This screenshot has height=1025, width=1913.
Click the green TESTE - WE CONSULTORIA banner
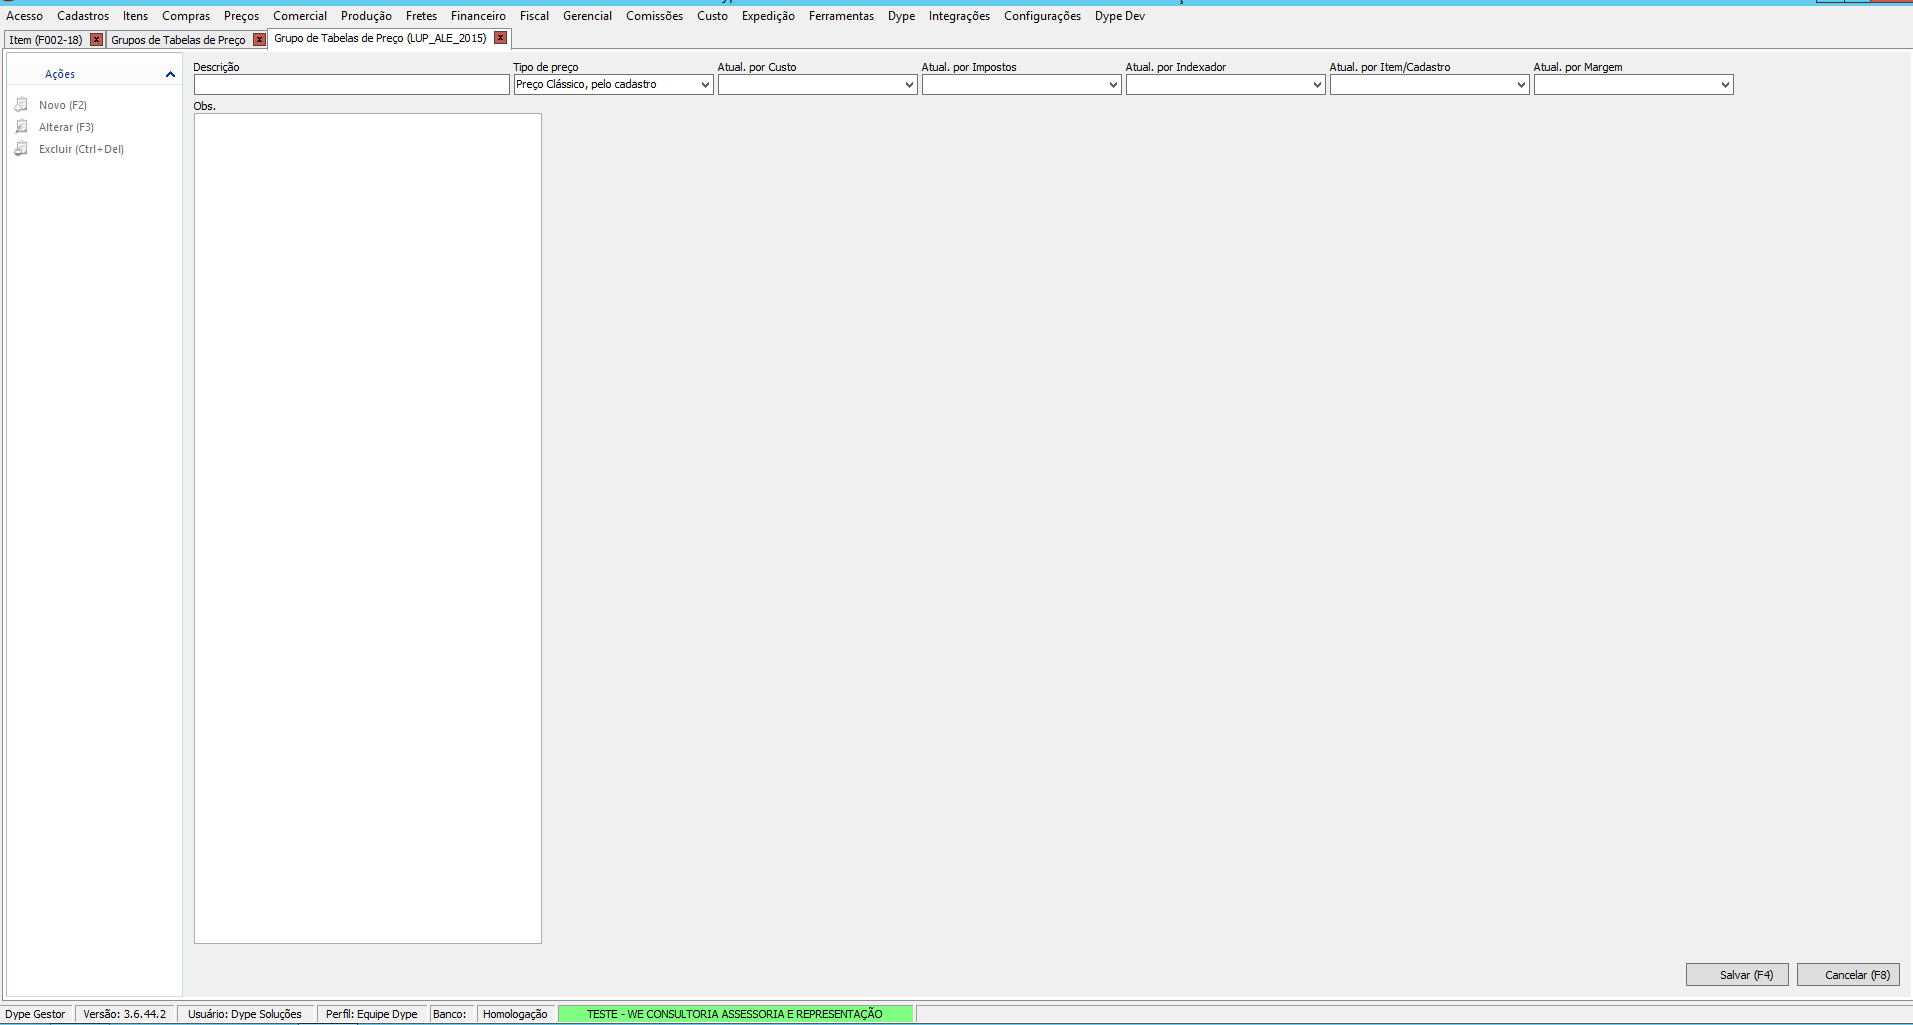click(x=735, y=1014)
